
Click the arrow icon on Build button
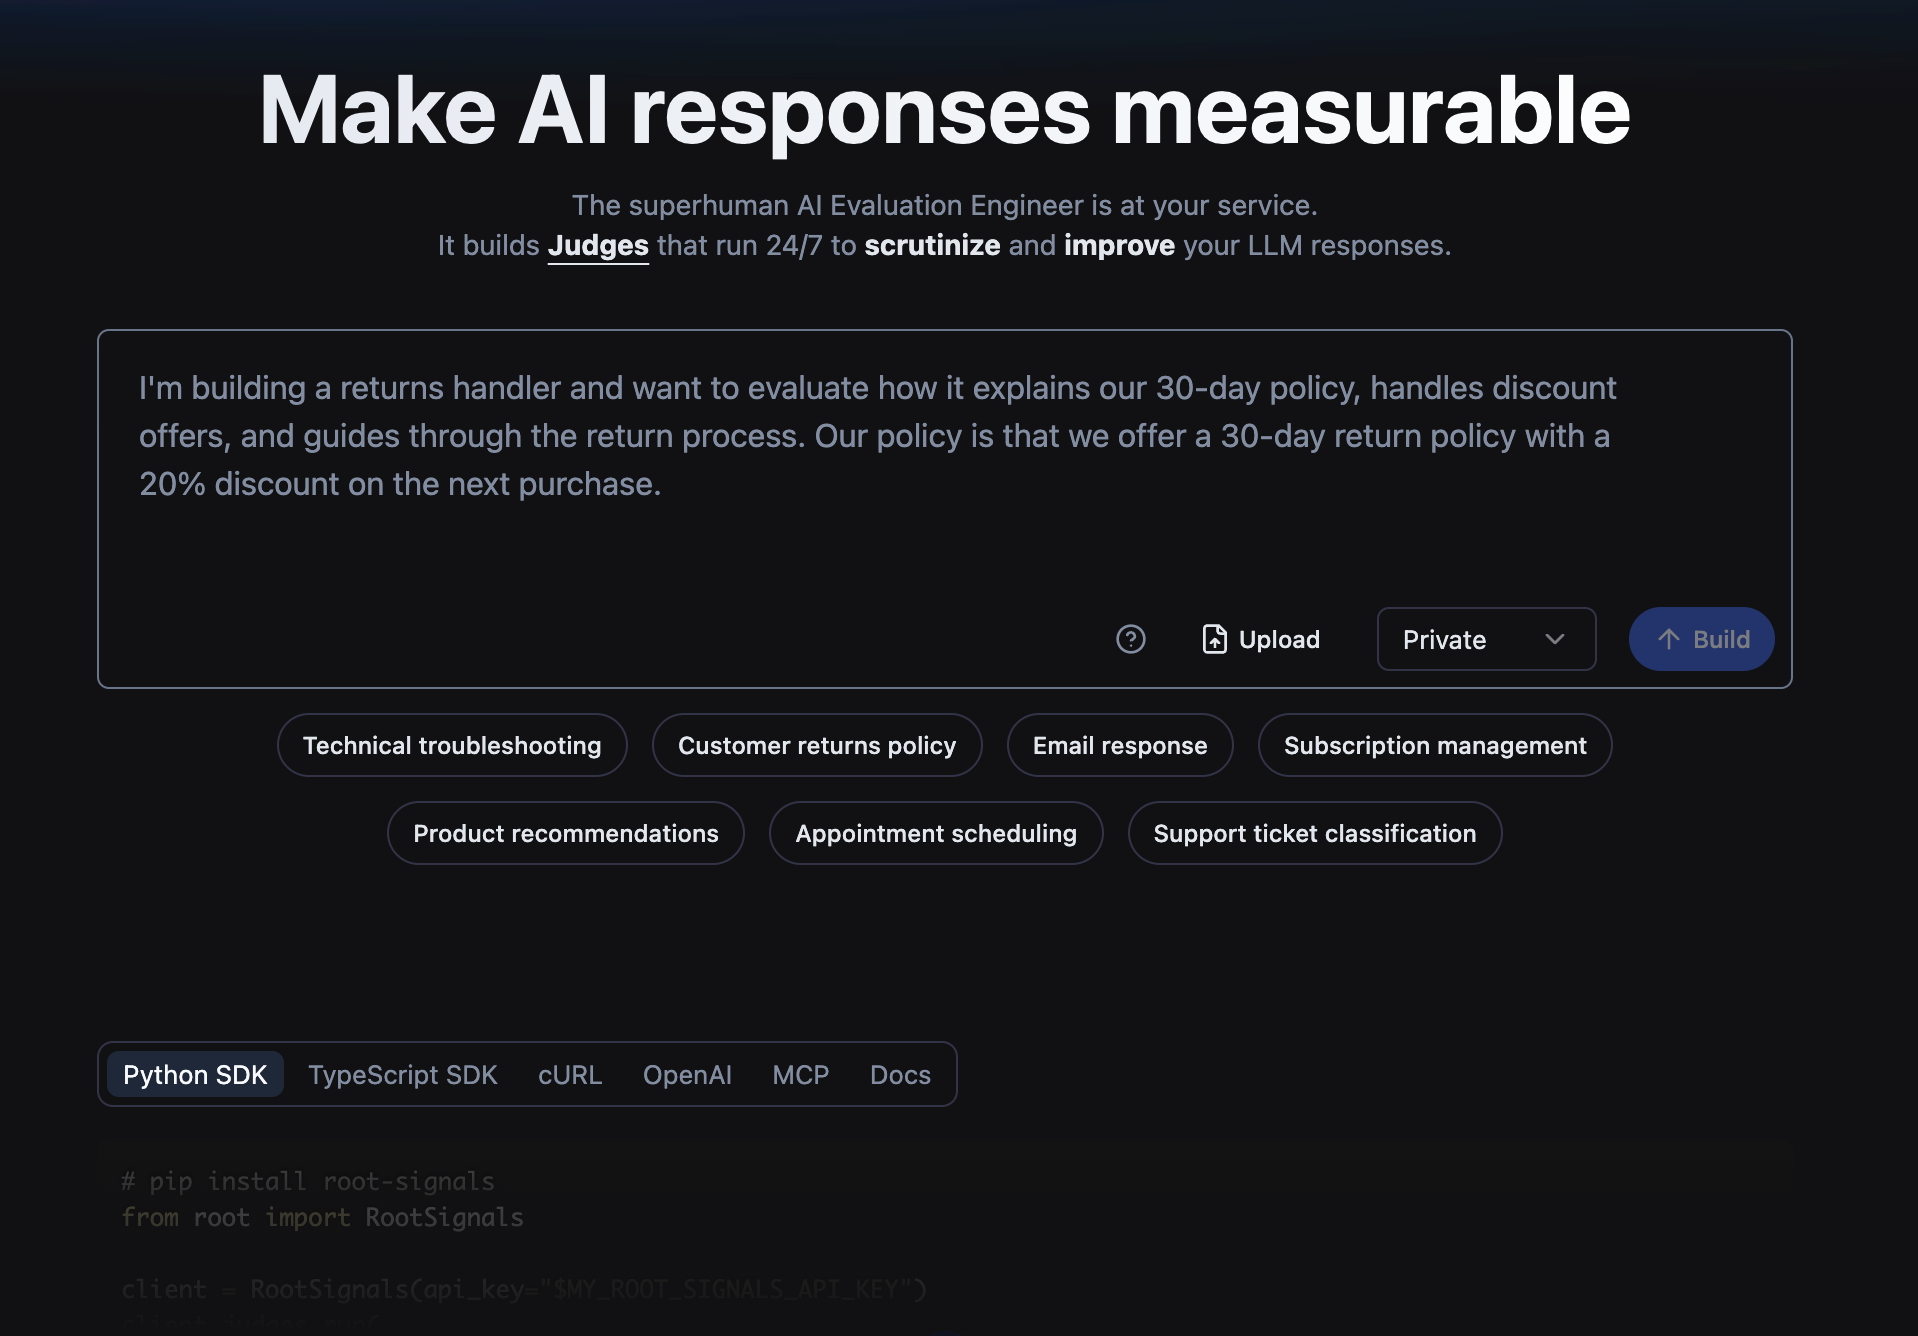[x=1668, y=639]
